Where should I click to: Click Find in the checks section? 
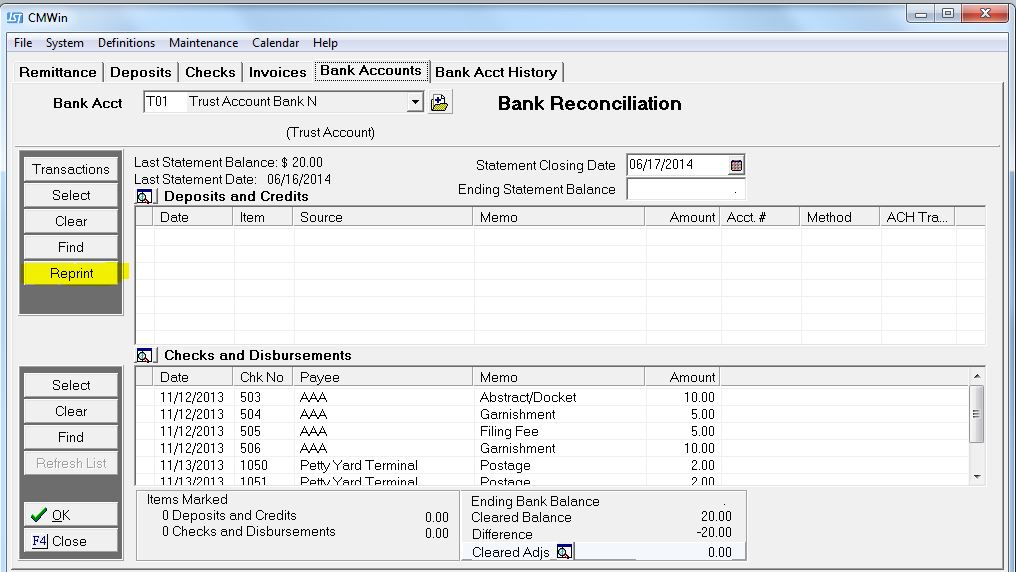tap(71, 437)
